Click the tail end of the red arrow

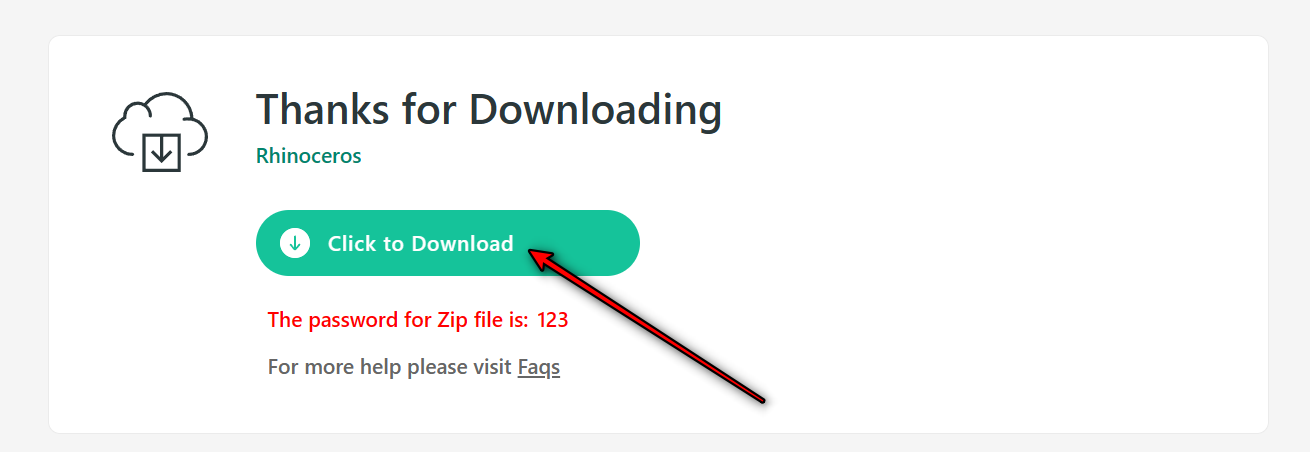[x=762, y=401]
